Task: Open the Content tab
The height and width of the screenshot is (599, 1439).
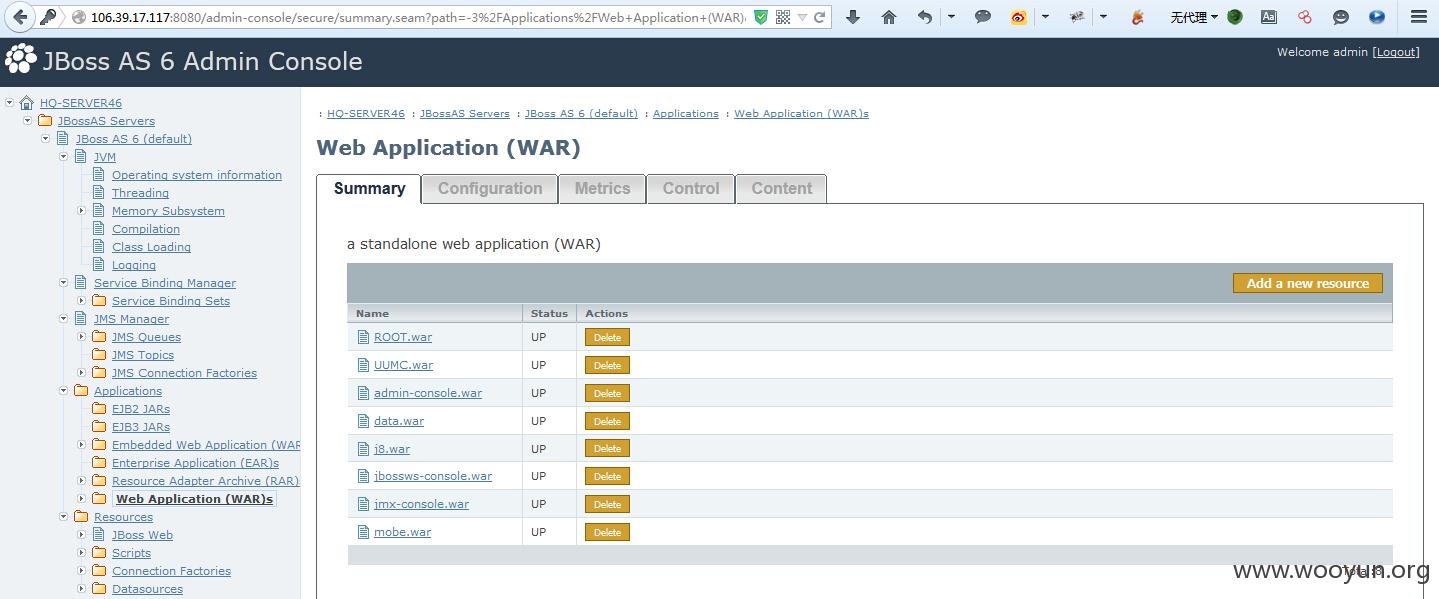Action: pos(782,188)
